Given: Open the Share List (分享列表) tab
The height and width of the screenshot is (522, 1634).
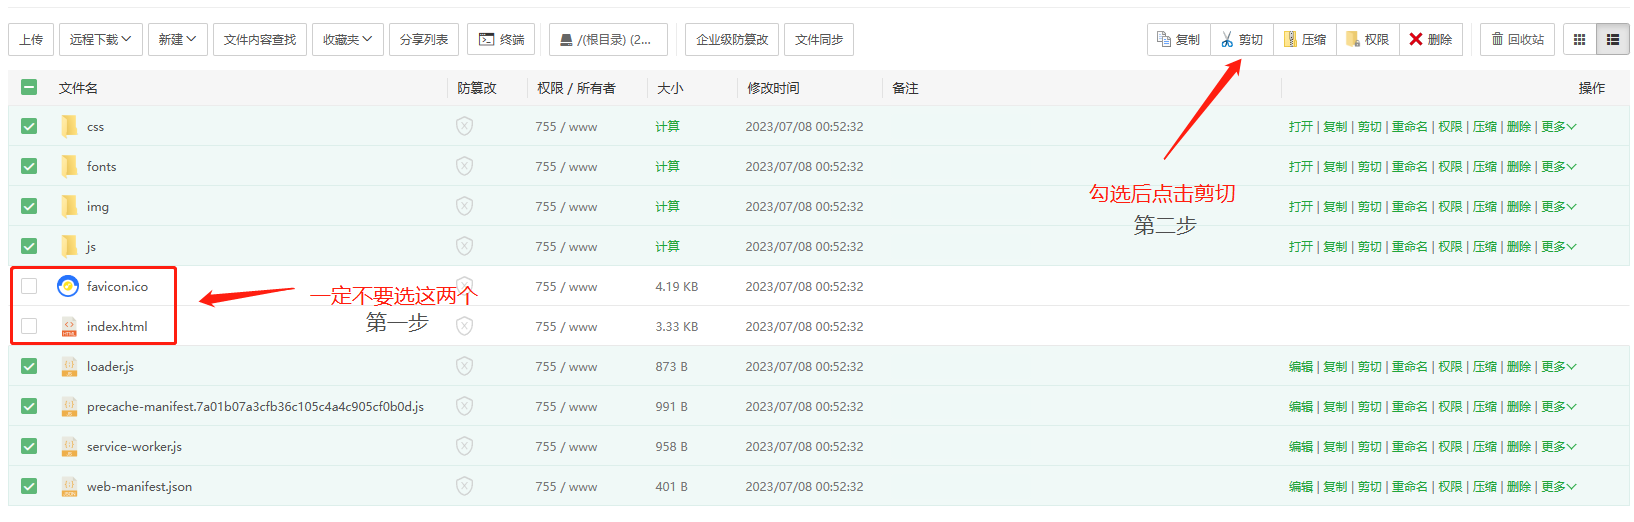Looking at the screenshot, I should coord(424,40).
